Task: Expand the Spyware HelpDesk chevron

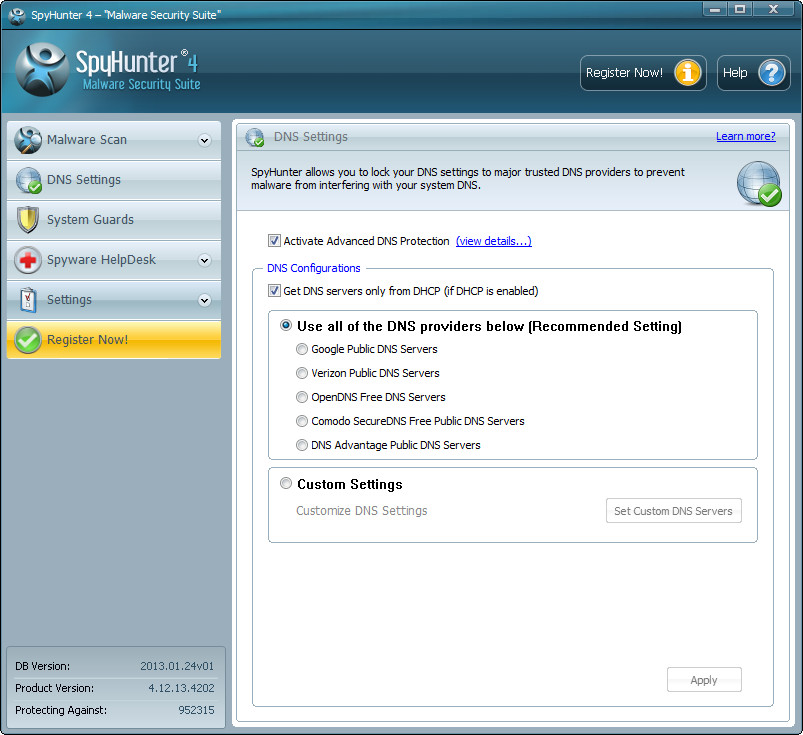Action: 204,260
